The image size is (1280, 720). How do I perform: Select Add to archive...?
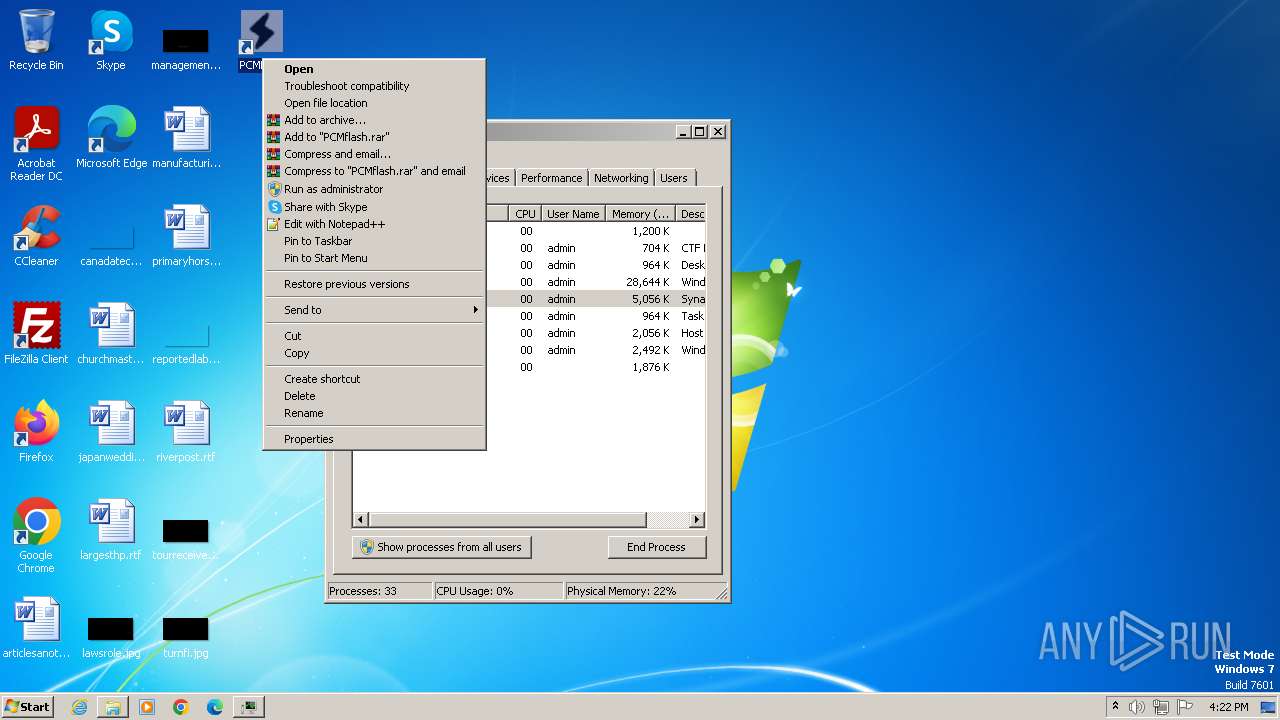(x=374, y=120)
